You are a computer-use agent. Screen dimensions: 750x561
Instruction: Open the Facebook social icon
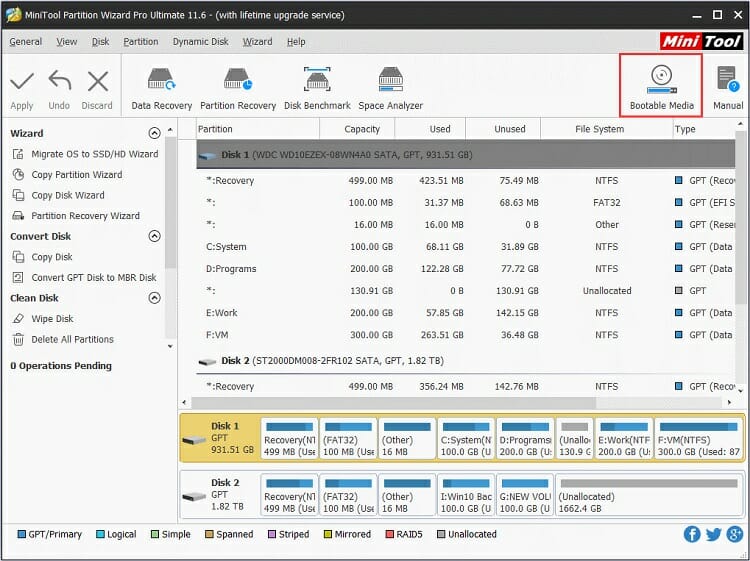692,534
